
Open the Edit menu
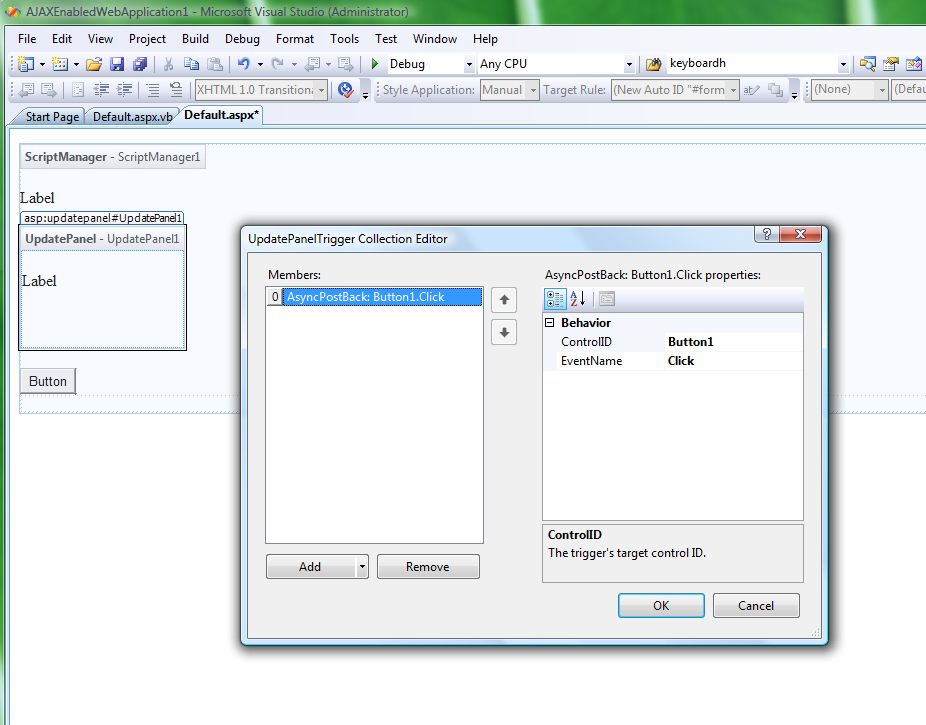[x=62, y=39]
